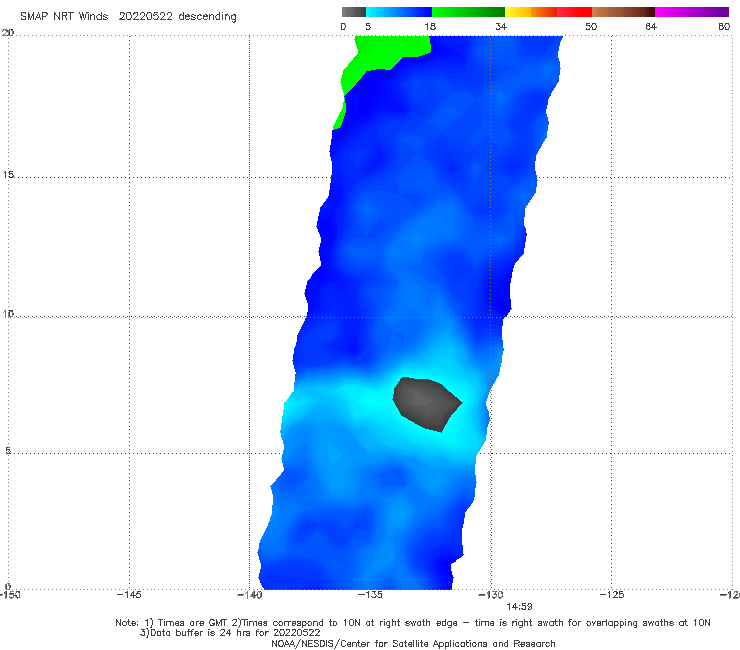The height and width of the screenshot is (650, 740).
Task: Click the color bar tick label "18"
Action: coord(430,27)
